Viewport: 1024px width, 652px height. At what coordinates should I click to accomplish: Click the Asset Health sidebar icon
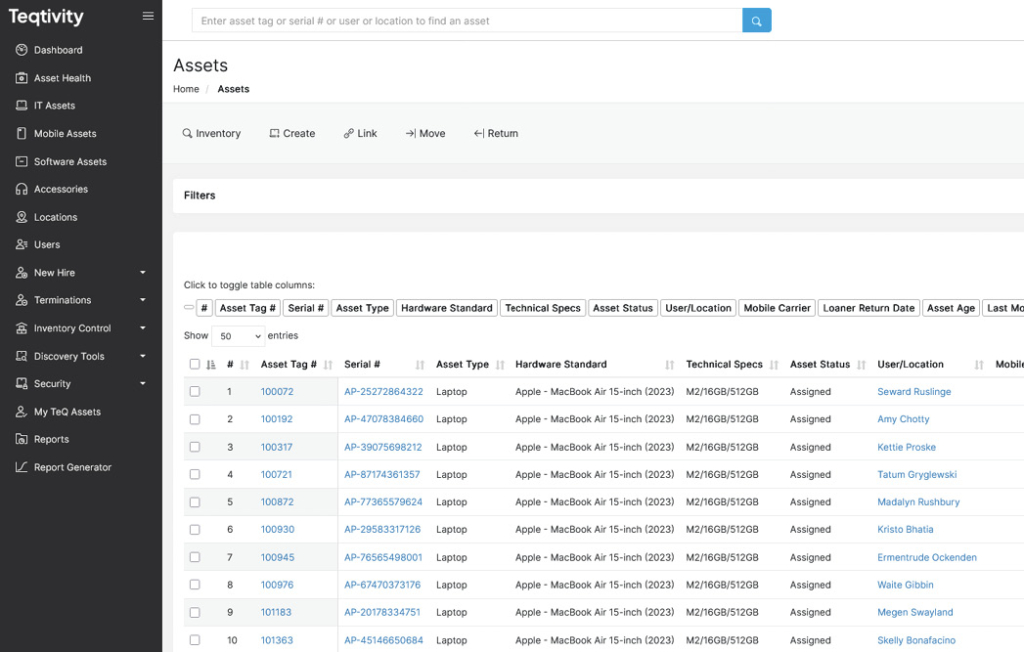(22, 78)
